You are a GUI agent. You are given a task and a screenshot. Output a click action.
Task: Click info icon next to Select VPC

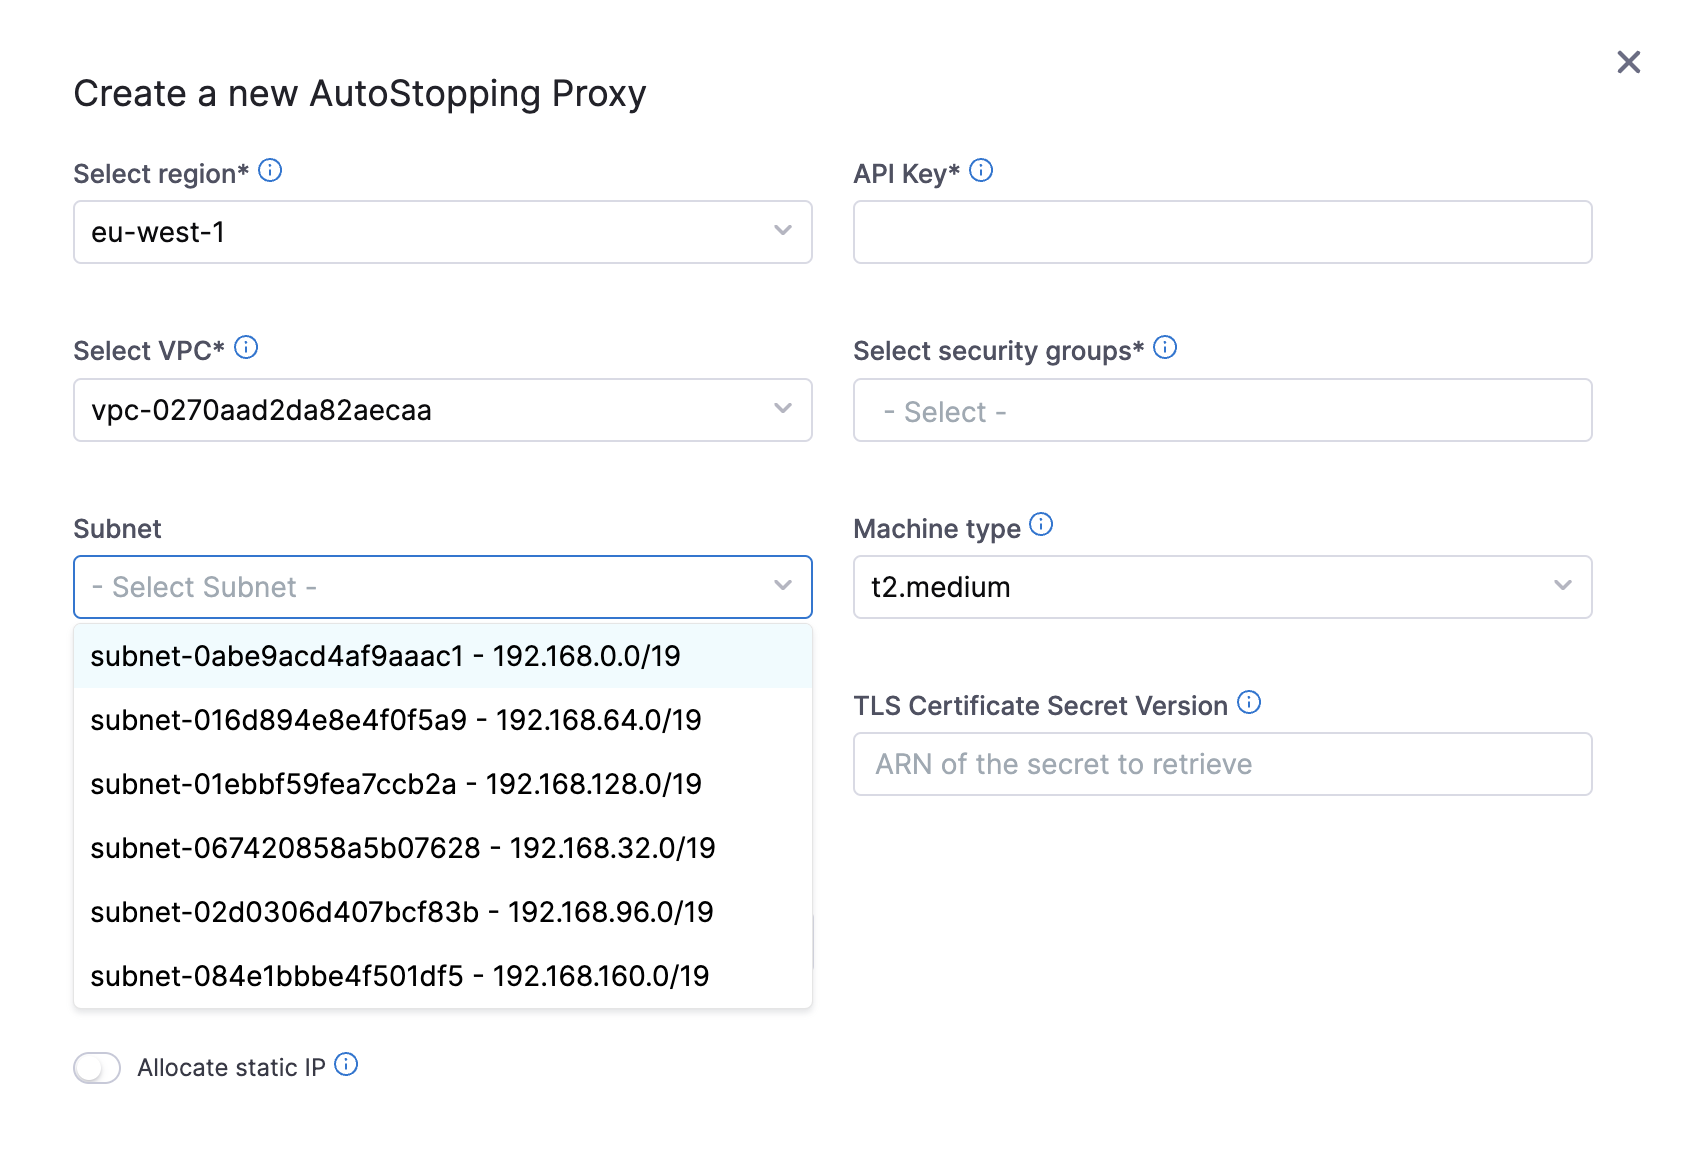coord(246,348)
